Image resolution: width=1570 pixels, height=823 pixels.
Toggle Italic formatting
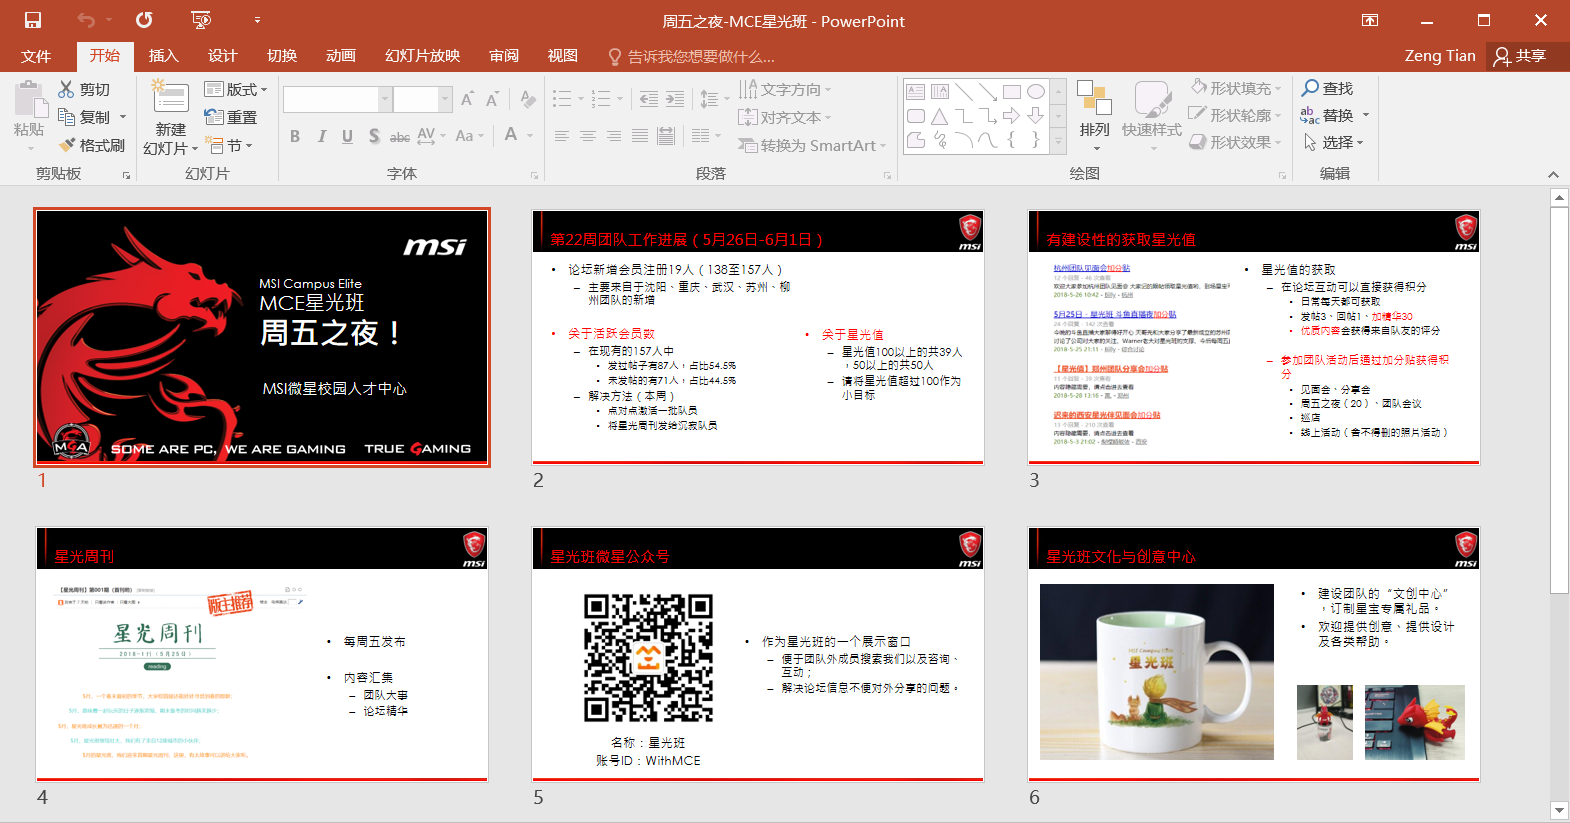tap(321, 136)
